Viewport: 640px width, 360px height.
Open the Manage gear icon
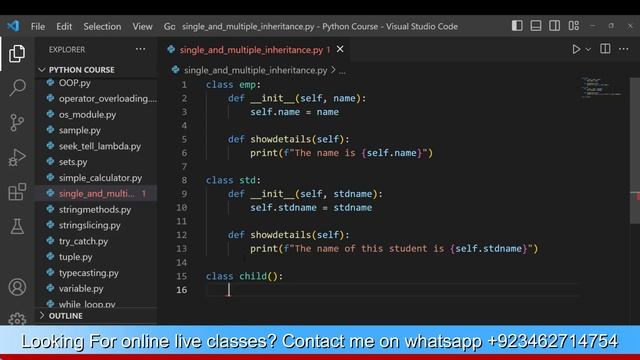click(17, 319)
